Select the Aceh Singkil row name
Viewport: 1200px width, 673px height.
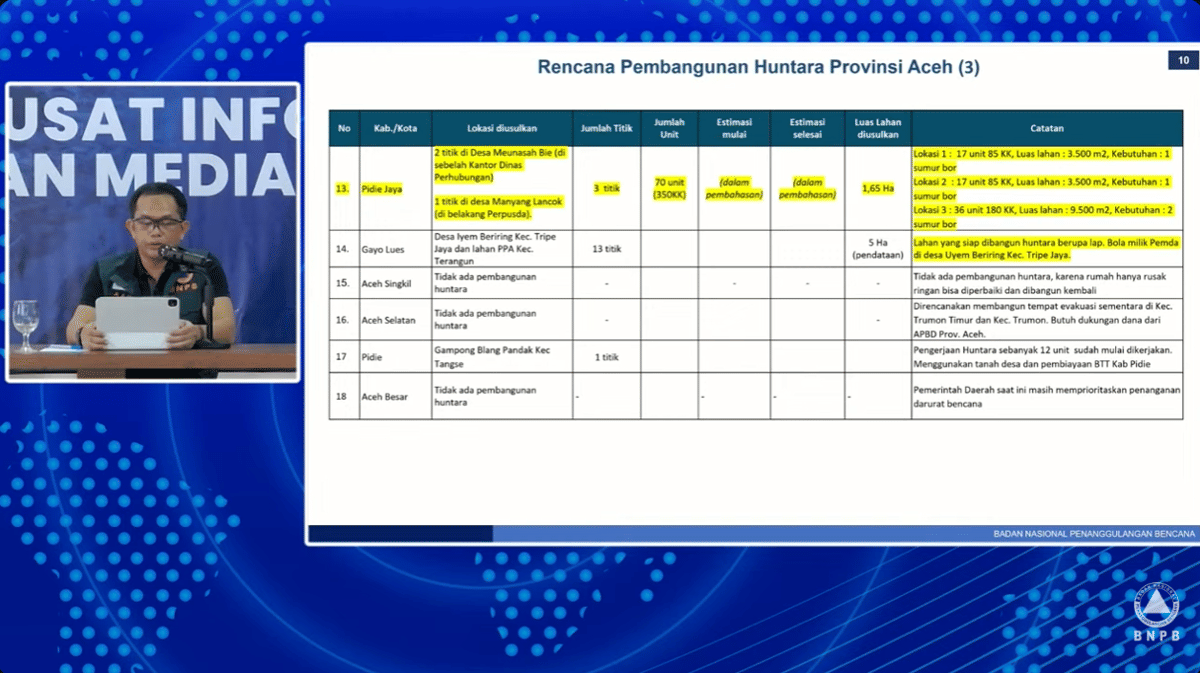(x=386, y=283)
